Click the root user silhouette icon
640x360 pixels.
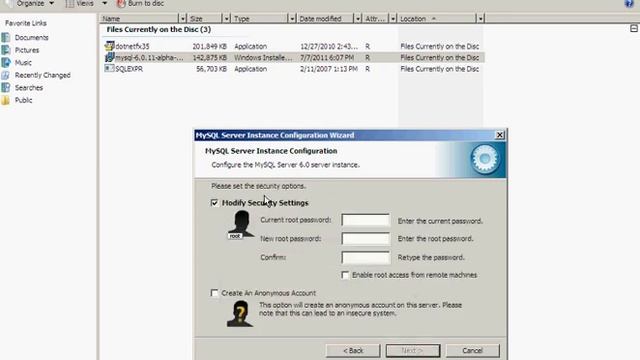tap(241, 224)
